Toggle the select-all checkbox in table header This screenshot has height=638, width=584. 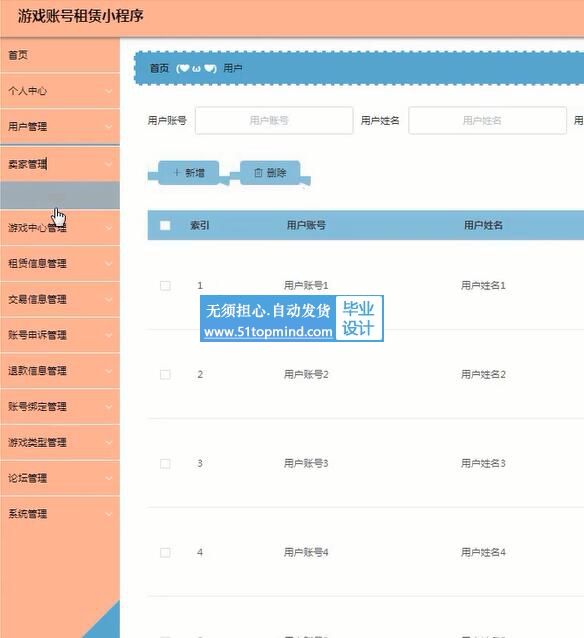click(x=165, y=225)
